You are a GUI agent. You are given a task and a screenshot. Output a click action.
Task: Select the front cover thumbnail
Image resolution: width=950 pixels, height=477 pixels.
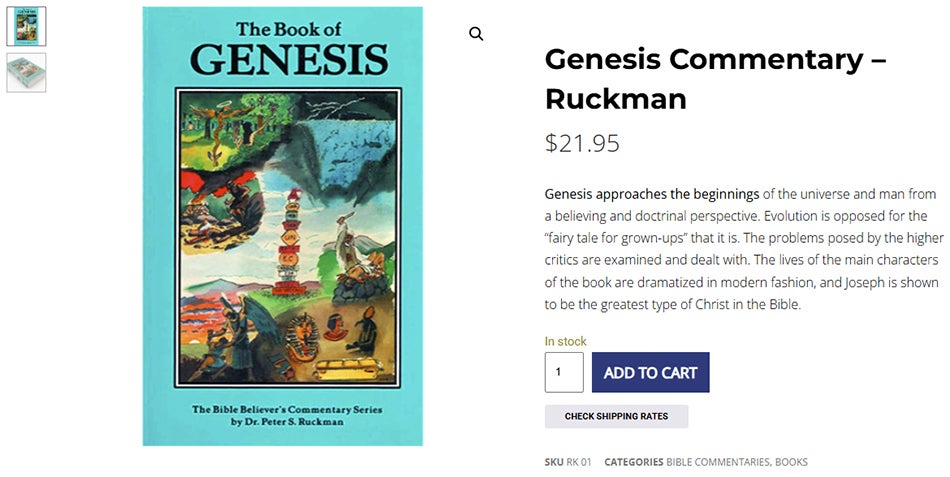(26, 26)
